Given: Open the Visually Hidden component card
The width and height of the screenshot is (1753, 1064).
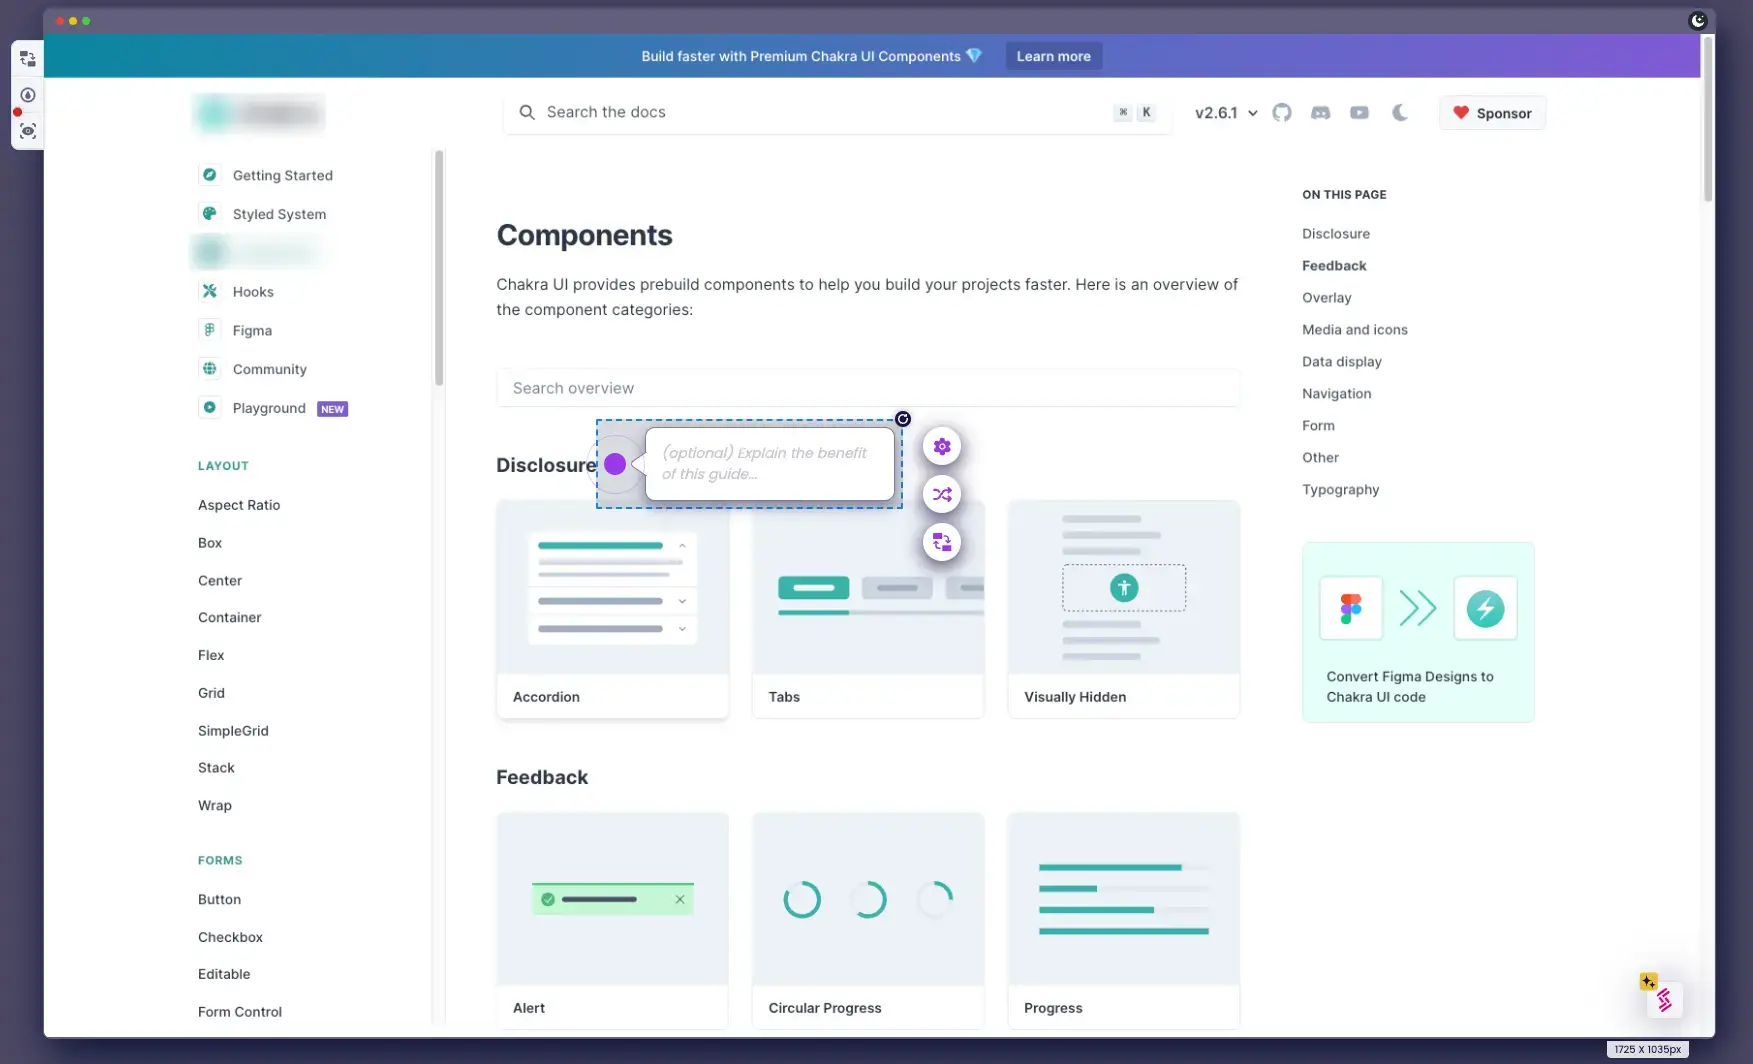Looking at the screenshot, I should click(x=1124, y=609).
